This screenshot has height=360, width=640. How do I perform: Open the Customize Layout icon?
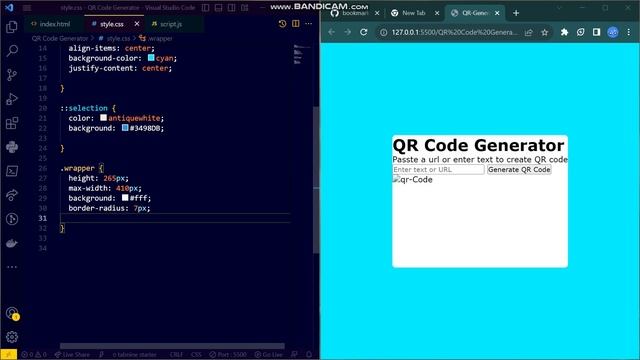coord(244,8)
